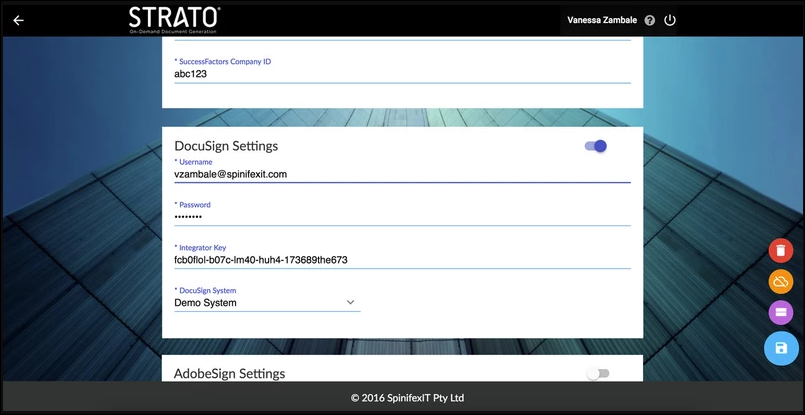The width and height of the screenshot is (805, 415).
Task: Click into the Password field
Action: click(400, 216)
